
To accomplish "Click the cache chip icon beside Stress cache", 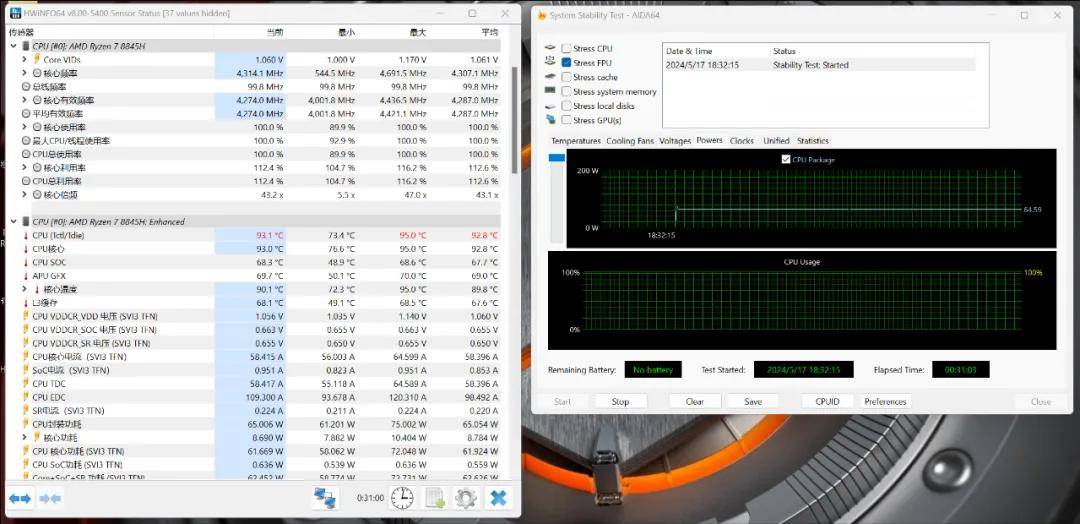I will click(550, 77).
